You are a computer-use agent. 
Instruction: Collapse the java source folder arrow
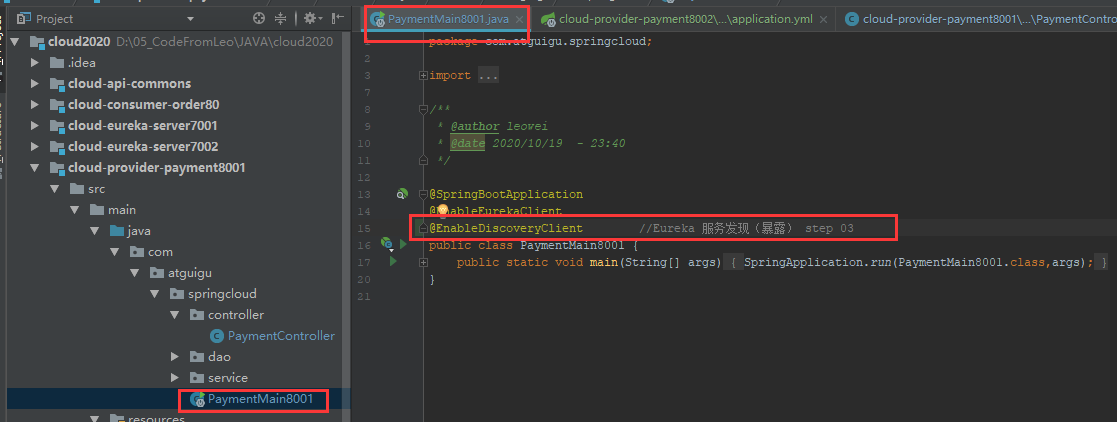95,231
